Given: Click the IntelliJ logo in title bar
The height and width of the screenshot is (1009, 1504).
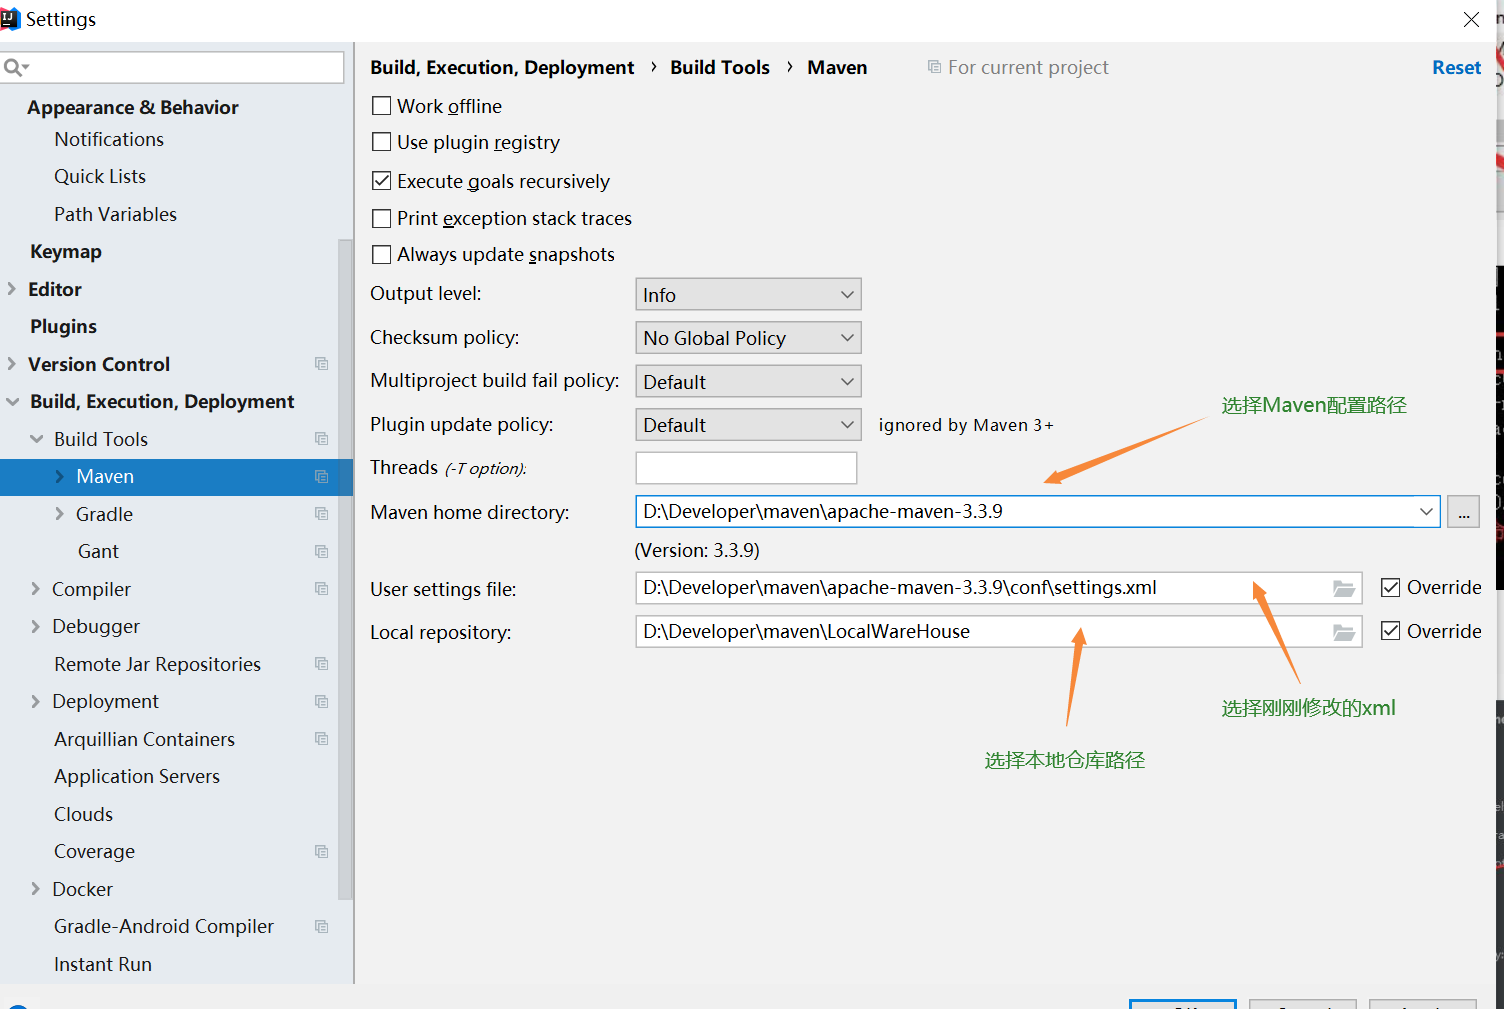Looking at the screenshot, I should pos(10,19).
